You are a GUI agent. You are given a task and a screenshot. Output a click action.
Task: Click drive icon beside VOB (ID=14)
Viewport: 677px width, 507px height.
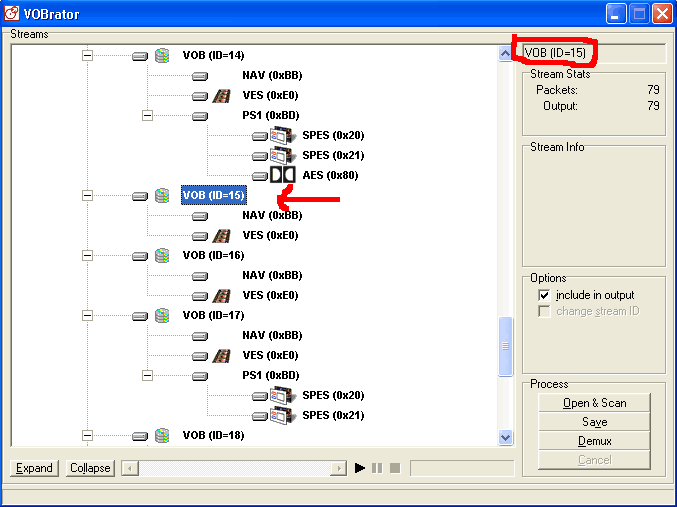pos(140,56)
